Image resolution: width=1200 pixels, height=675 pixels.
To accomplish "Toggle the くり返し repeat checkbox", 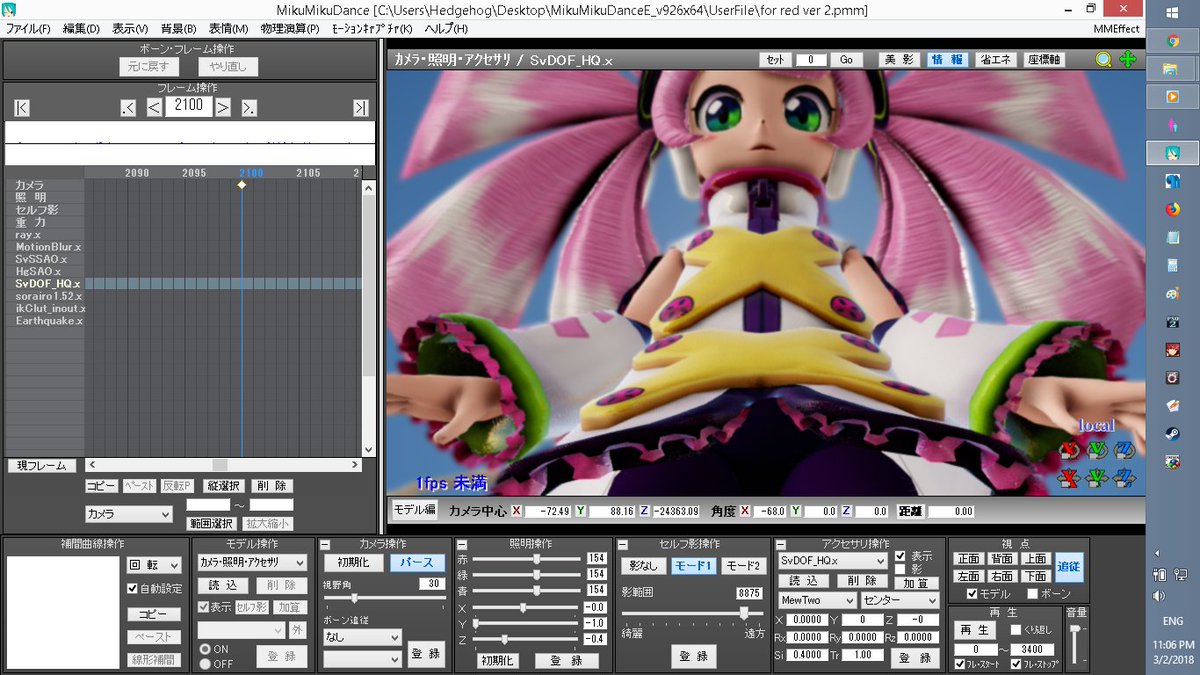I will point(1016,630).
